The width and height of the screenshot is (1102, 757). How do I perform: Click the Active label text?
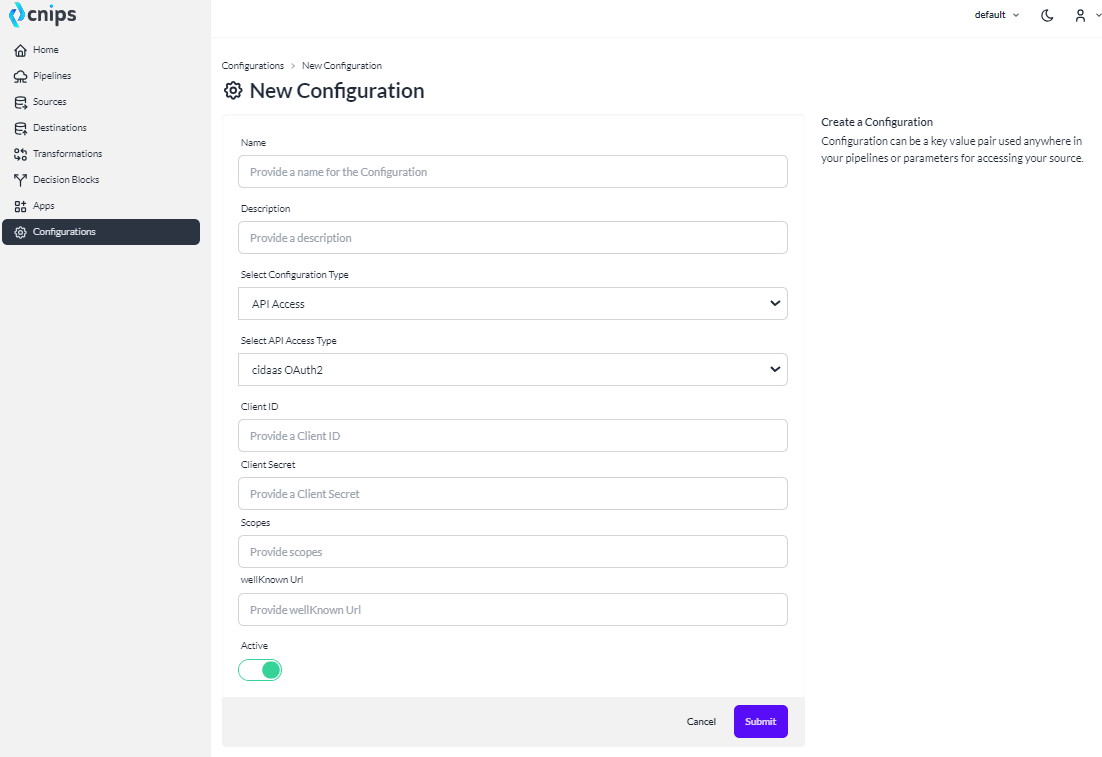coord(254,645)
